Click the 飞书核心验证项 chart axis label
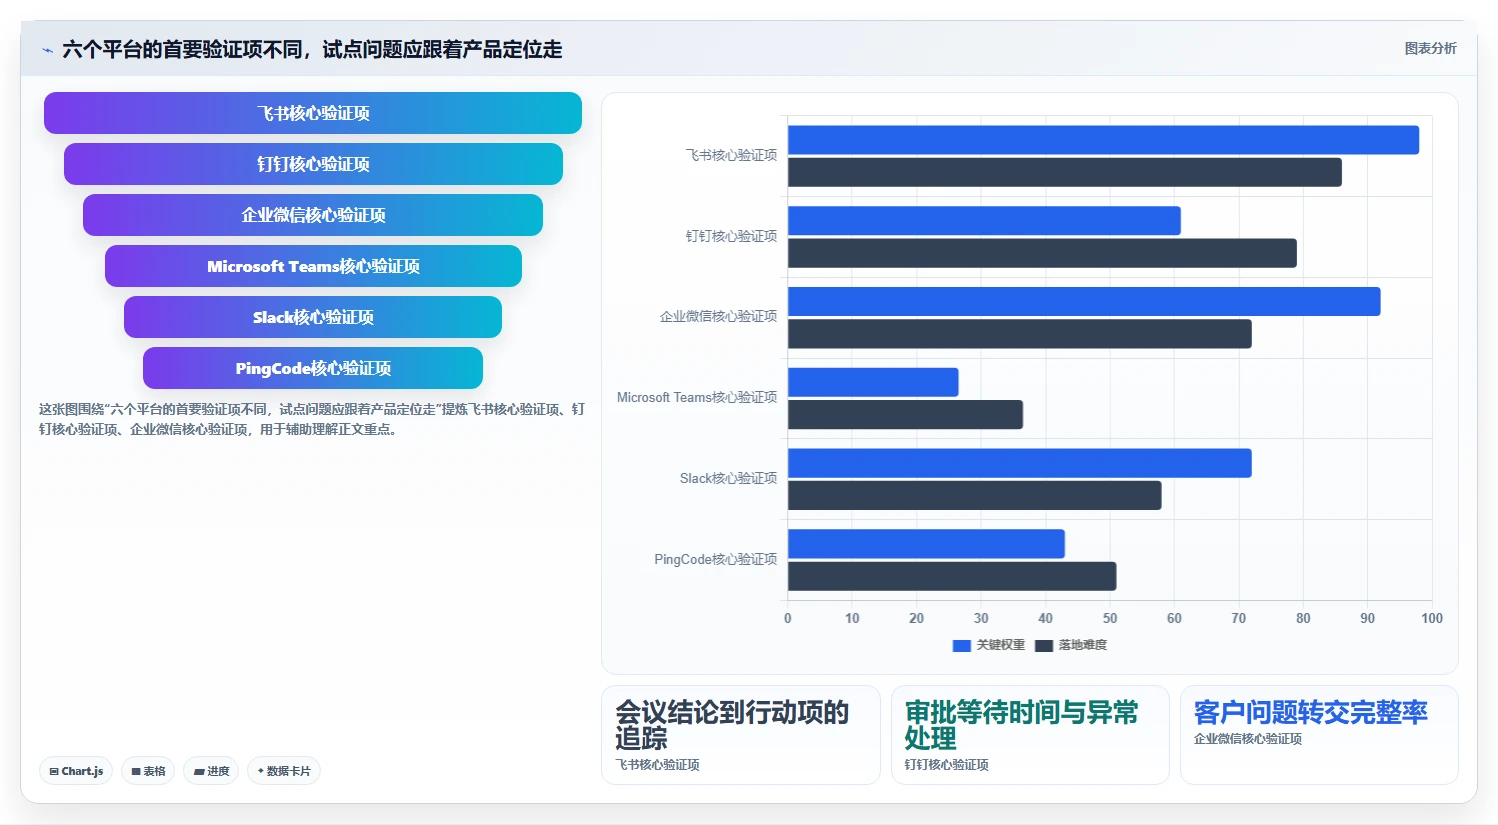Viewport: 1498px width, 825px height. point(731,155)
